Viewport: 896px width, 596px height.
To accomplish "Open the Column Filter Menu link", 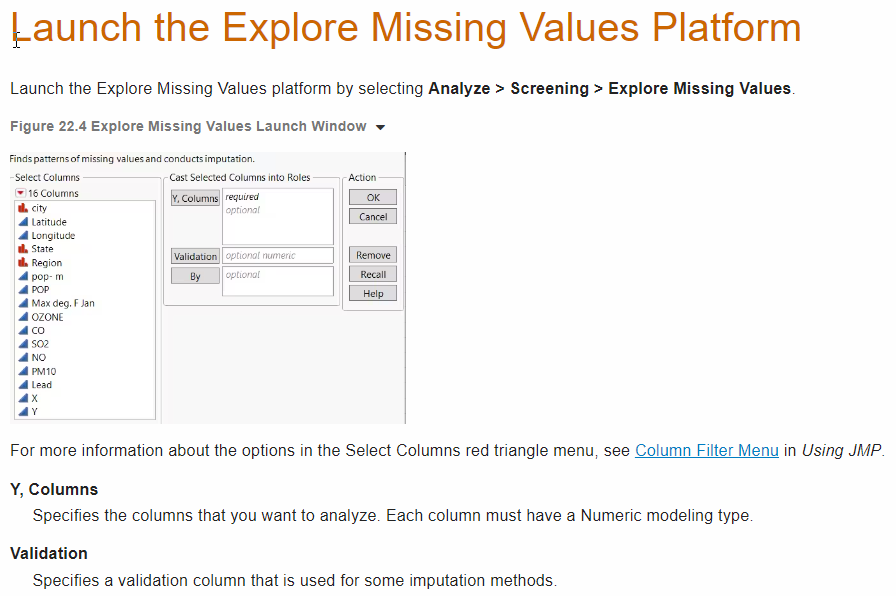I will (707, 450).
